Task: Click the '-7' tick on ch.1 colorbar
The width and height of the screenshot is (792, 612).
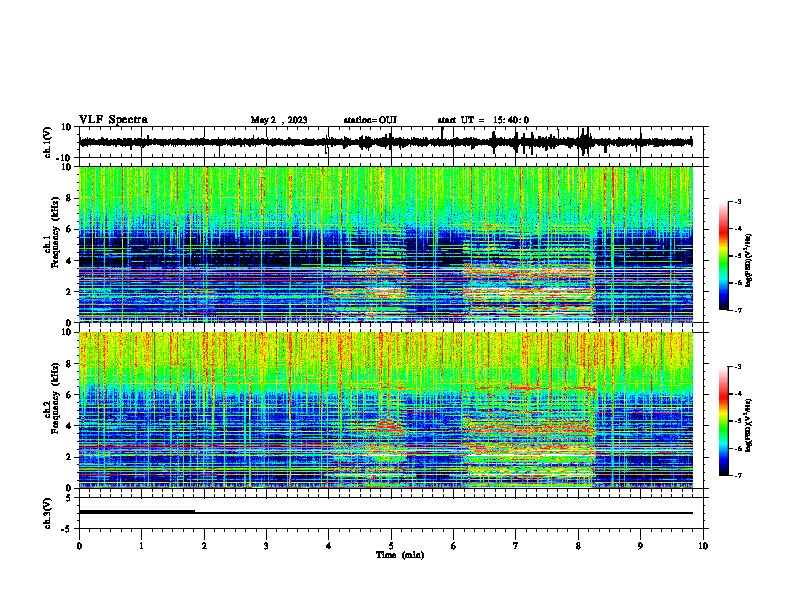Action: (737, 310)
